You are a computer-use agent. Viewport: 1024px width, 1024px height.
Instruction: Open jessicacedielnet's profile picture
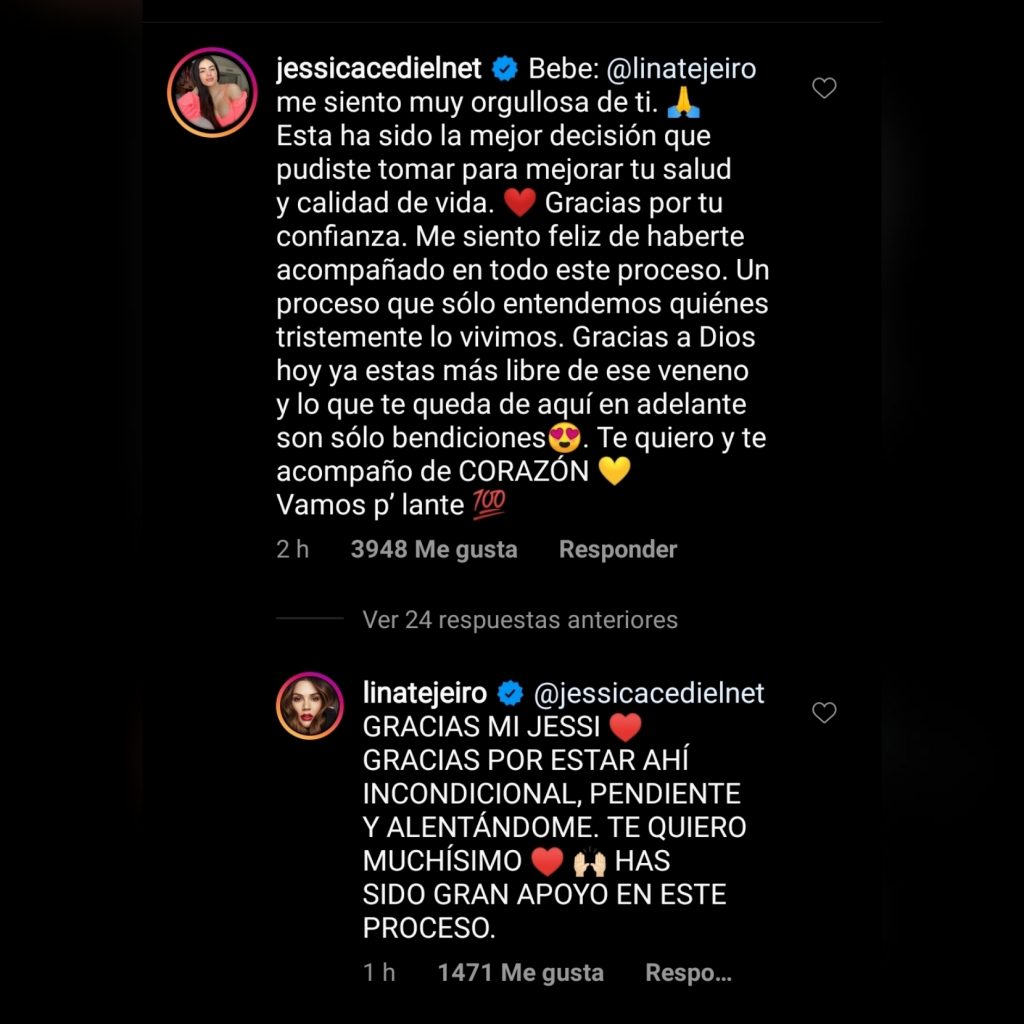pos(212,92)
